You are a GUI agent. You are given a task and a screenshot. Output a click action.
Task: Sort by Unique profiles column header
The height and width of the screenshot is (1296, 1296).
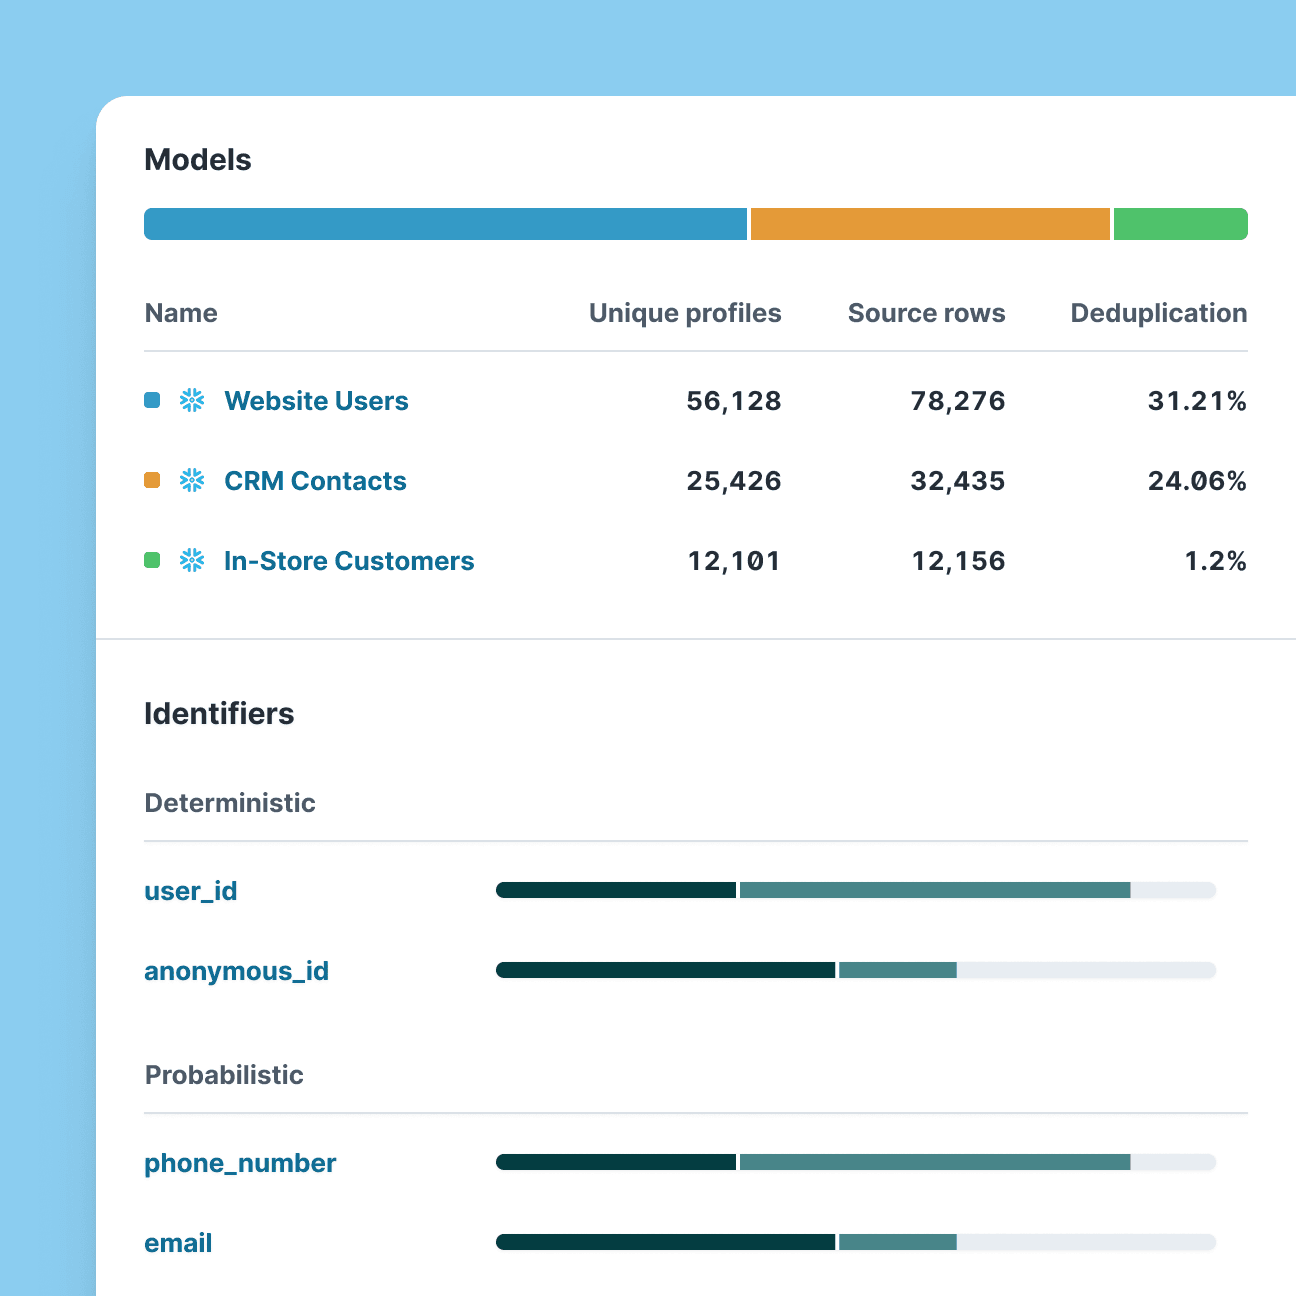(685, 313)
